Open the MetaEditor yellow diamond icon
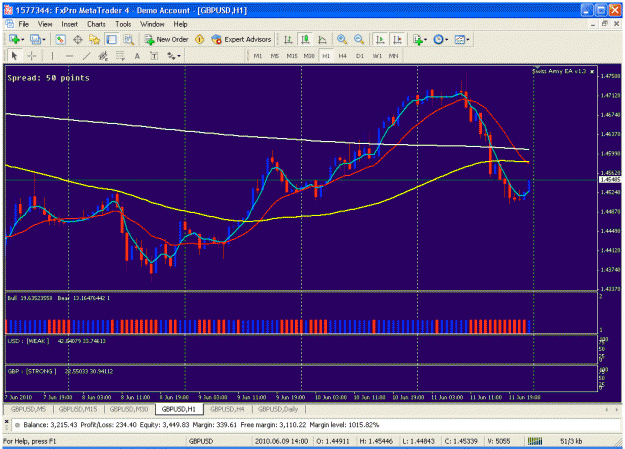625x449 pixels. 200,39
